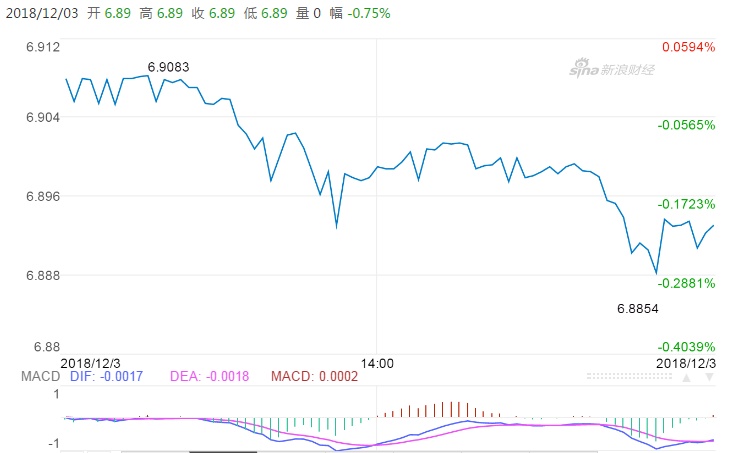Image resolution: width=737 pixels, height=453 pixels.
Task: Click the -0.2881% percentage axis label
Action: pos(688,283)
